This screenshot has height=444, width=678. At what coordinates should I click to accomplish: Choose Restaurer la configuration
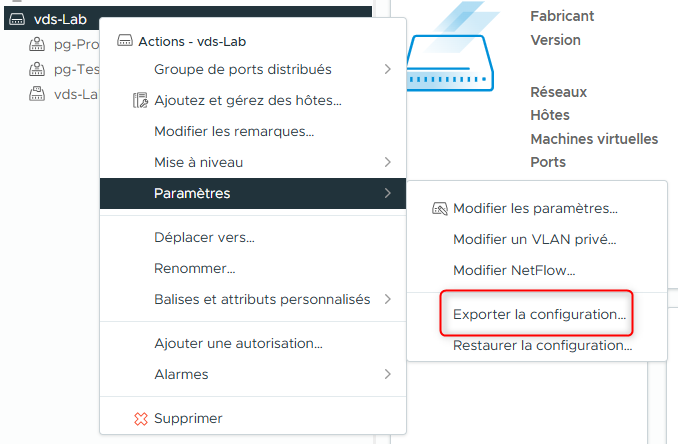pyautogui.click(x=542, y=346)
